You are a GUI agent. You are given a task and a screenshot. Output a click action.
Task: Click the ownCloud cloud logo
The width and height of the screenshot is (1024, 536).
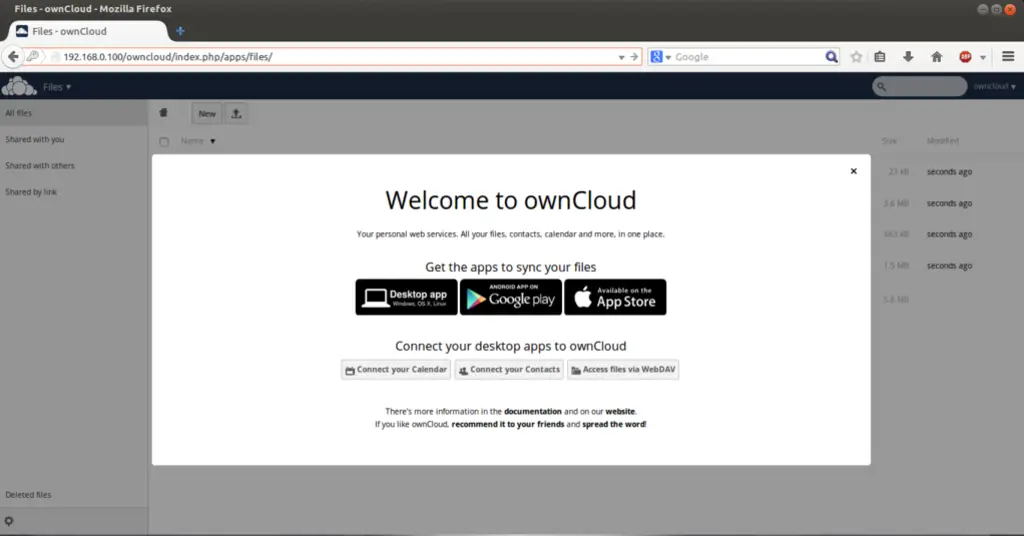19,86
